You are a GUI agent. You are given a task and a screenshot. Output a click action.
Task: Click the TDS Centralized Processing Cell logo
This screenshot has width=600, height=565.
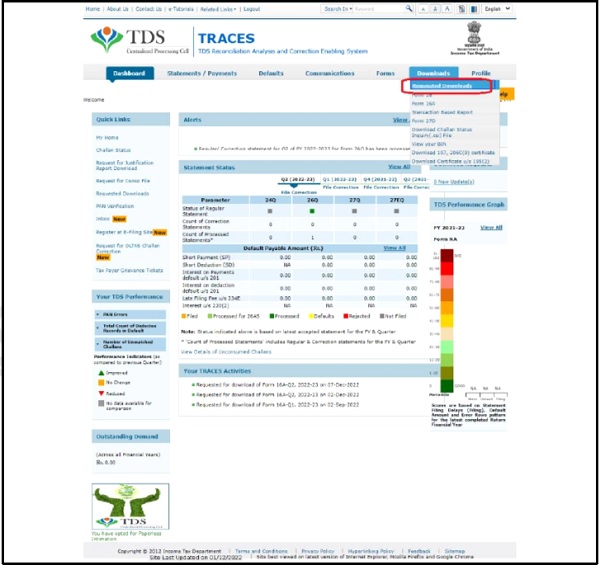[x=139, y=40]
